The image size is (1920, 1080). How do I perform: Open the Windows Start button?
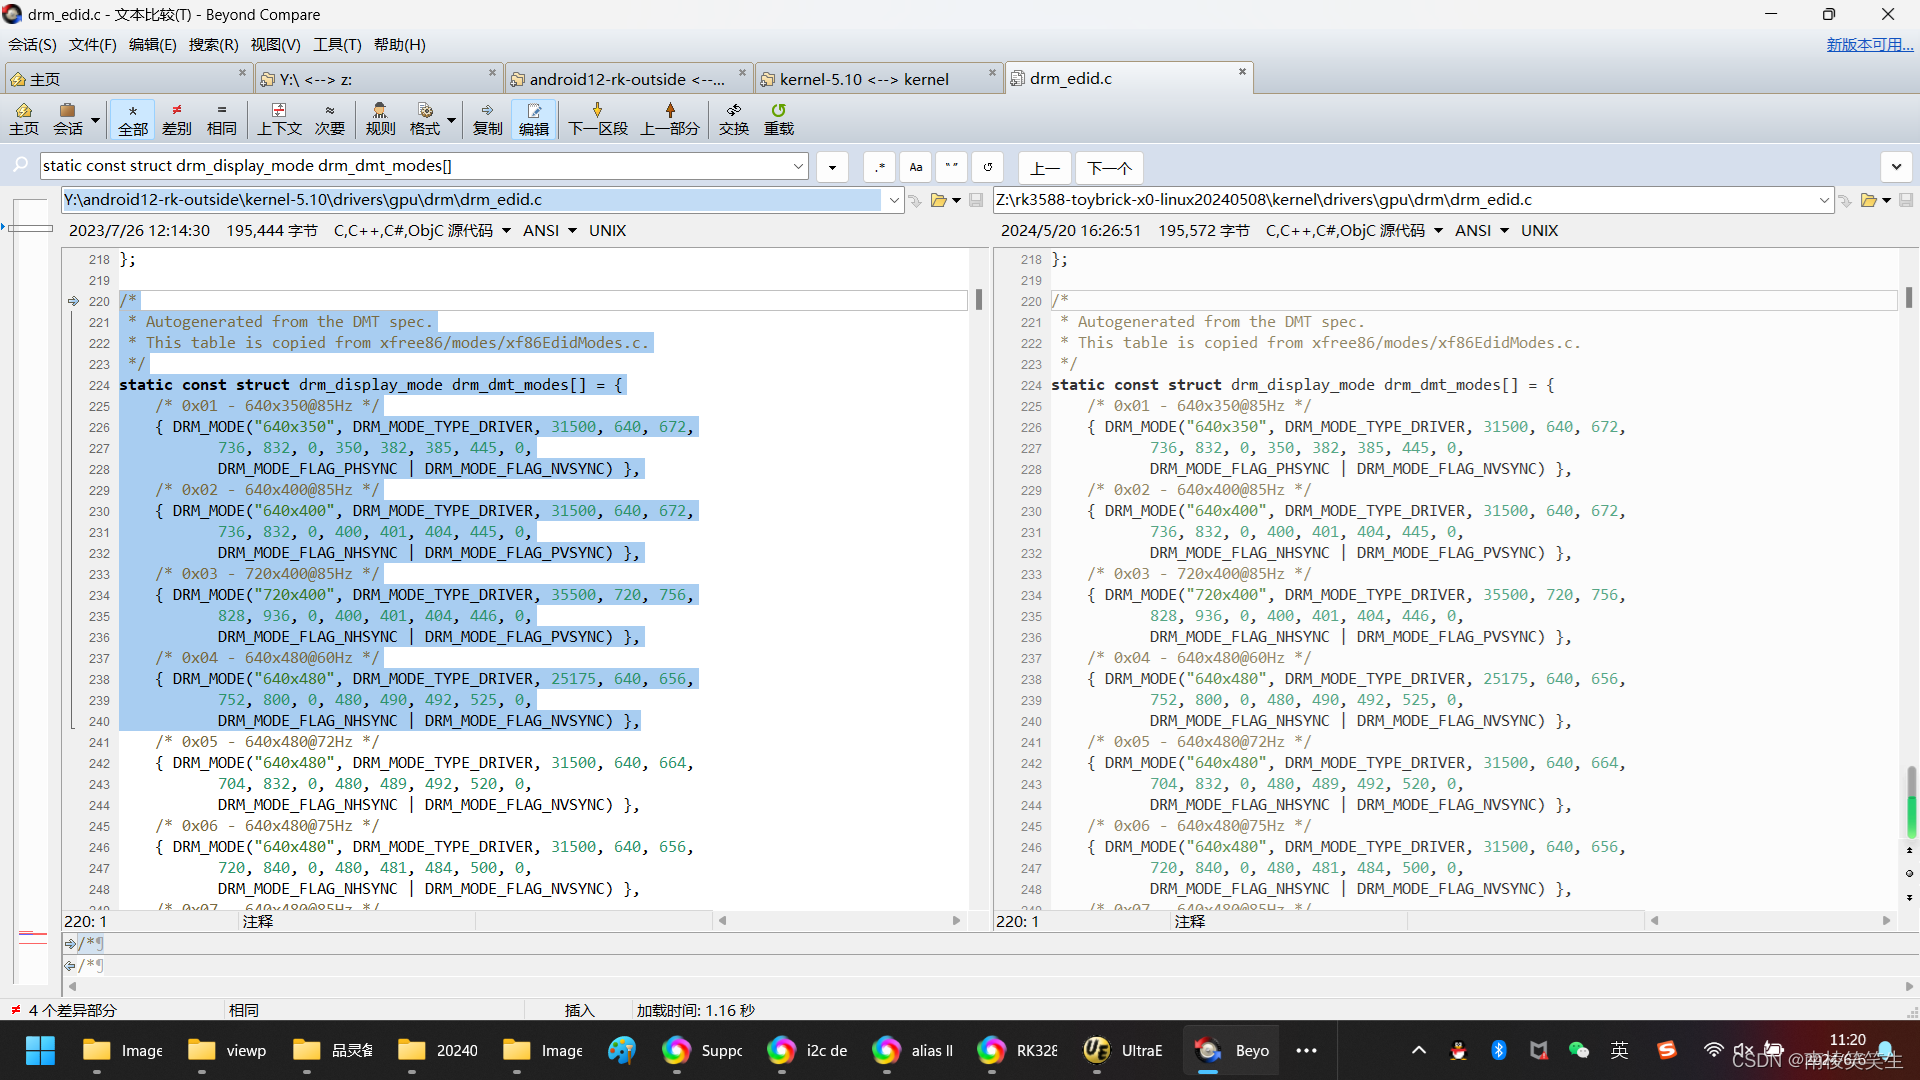(x=40, y=1050)
